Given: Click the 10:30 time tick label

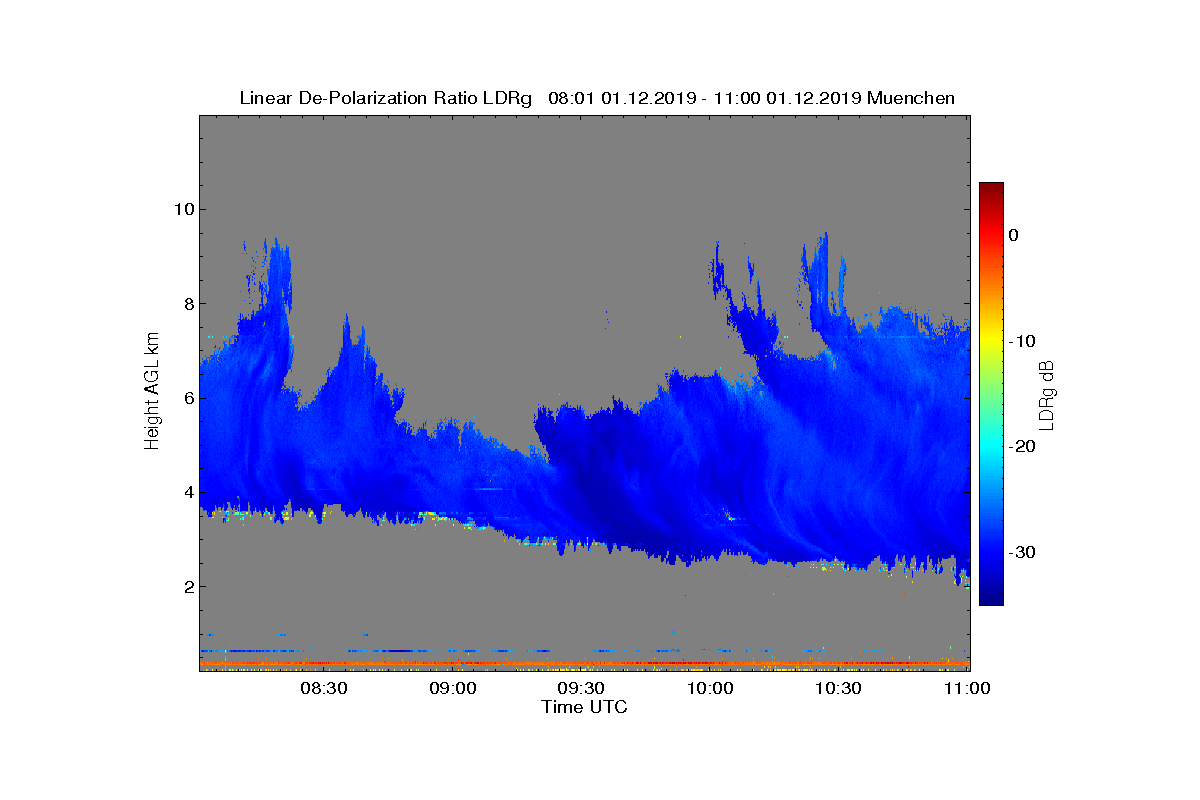Looking at the screenshot, I should (x=838, y=688).
